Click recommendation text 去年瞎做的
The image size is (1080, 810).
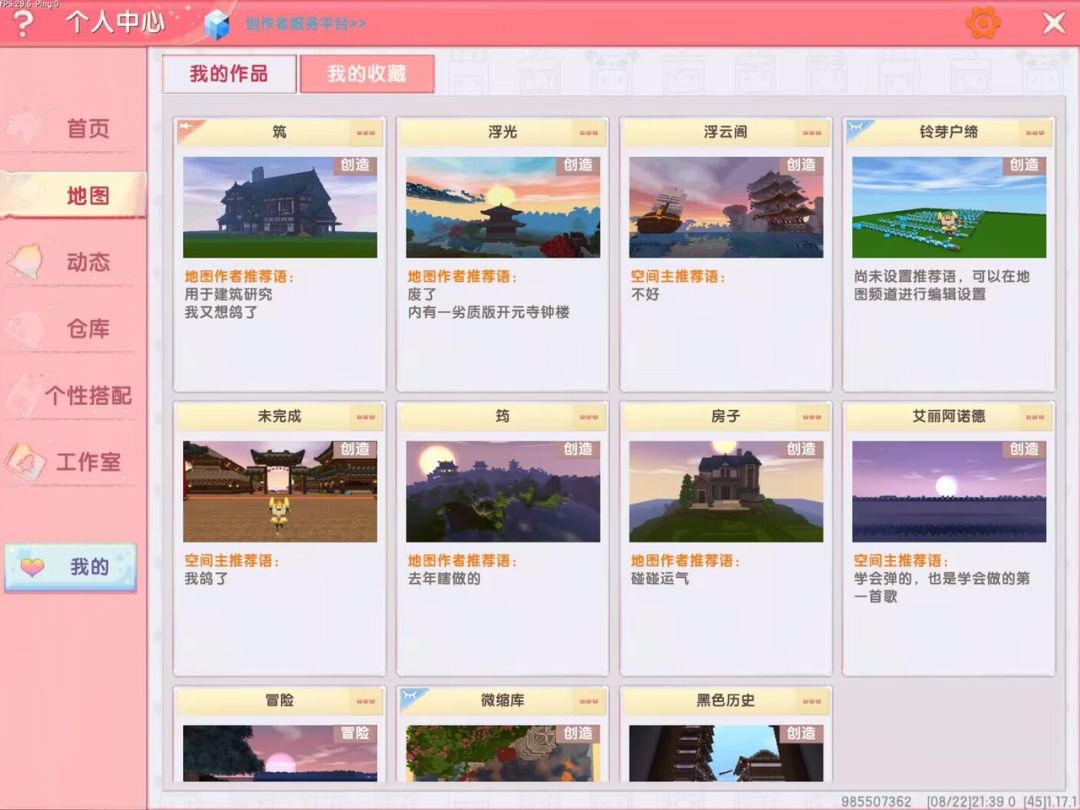(444, 579)
